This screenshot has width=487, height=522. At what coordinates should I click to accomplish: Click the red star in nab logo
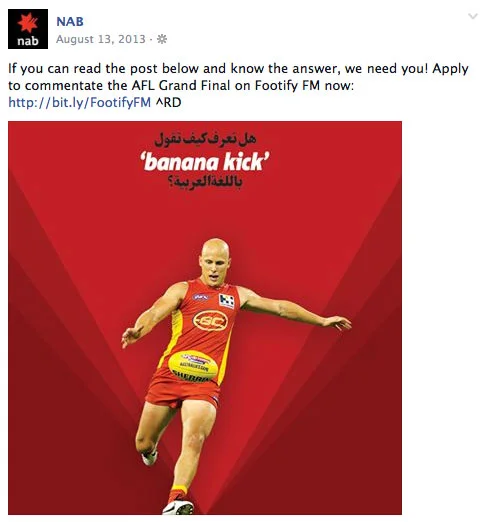pyautogui.click(x=28, y=23)
